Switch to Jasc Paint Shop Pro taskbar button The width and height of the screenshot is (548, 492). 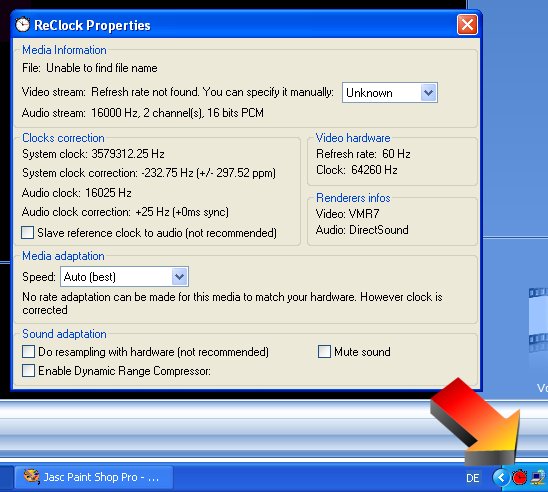click(x=94, y=477)
